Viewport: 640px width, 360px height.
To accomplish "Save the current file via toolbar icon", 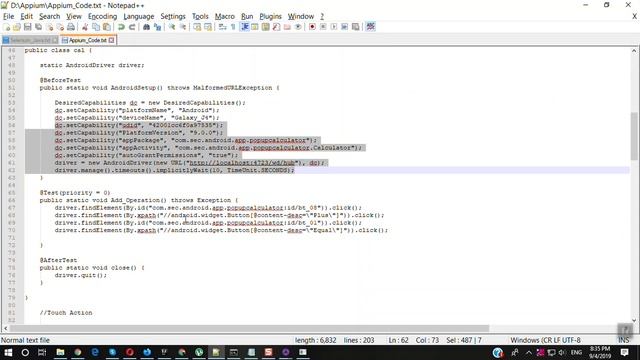I will [27, 27].
